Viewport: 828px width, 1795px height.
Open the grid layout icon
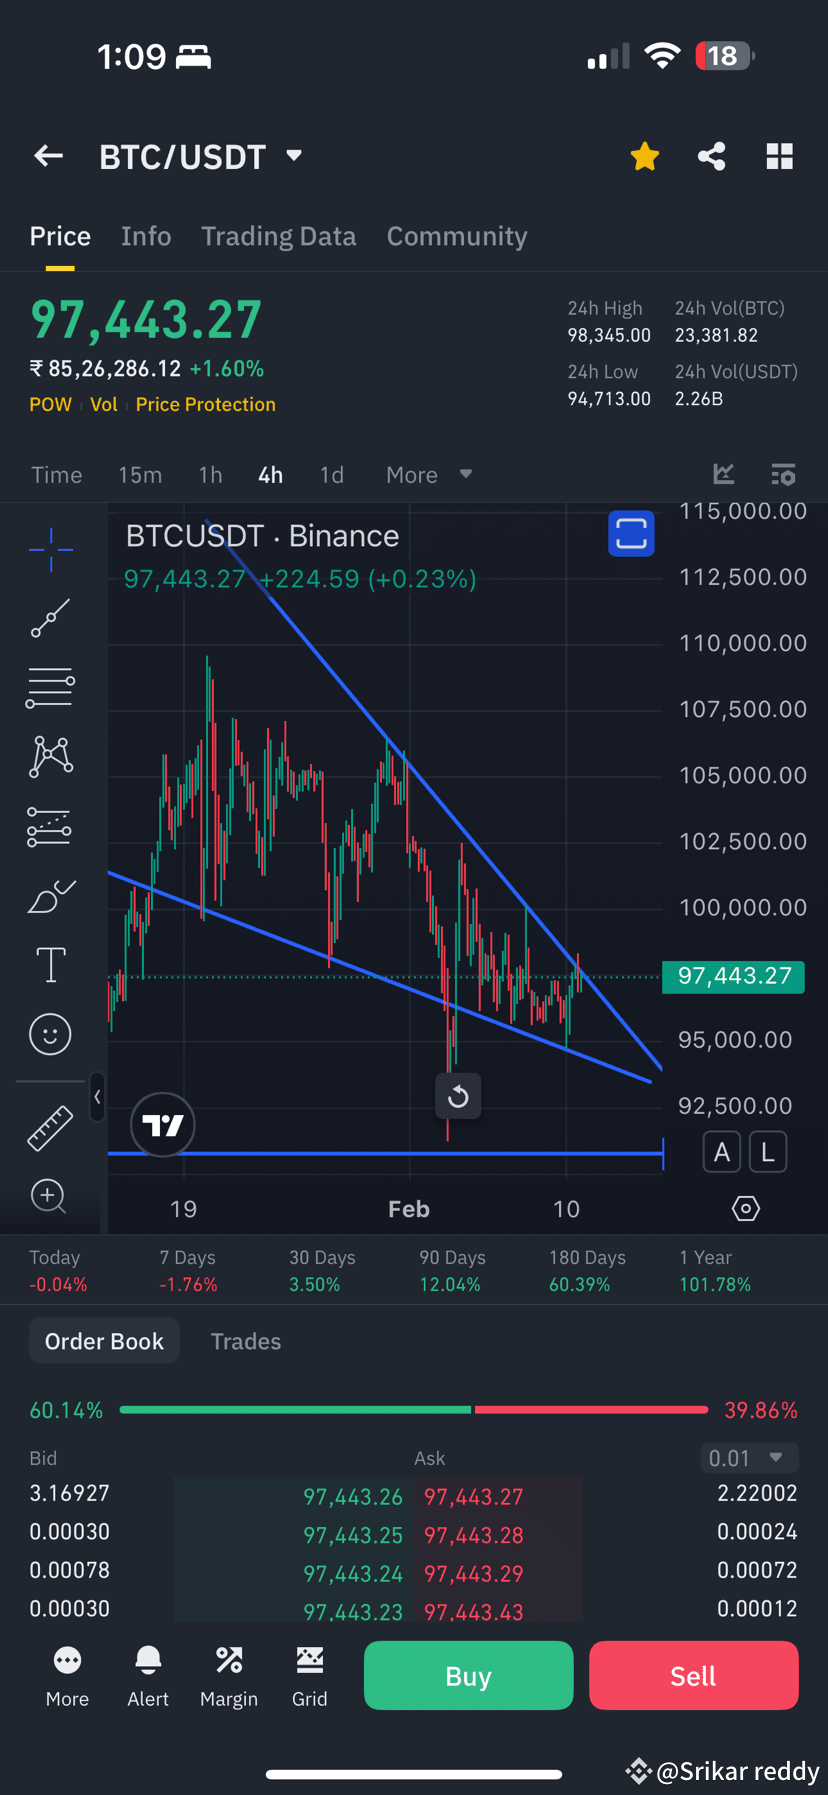pyautogui.click(x=780, y=156)
